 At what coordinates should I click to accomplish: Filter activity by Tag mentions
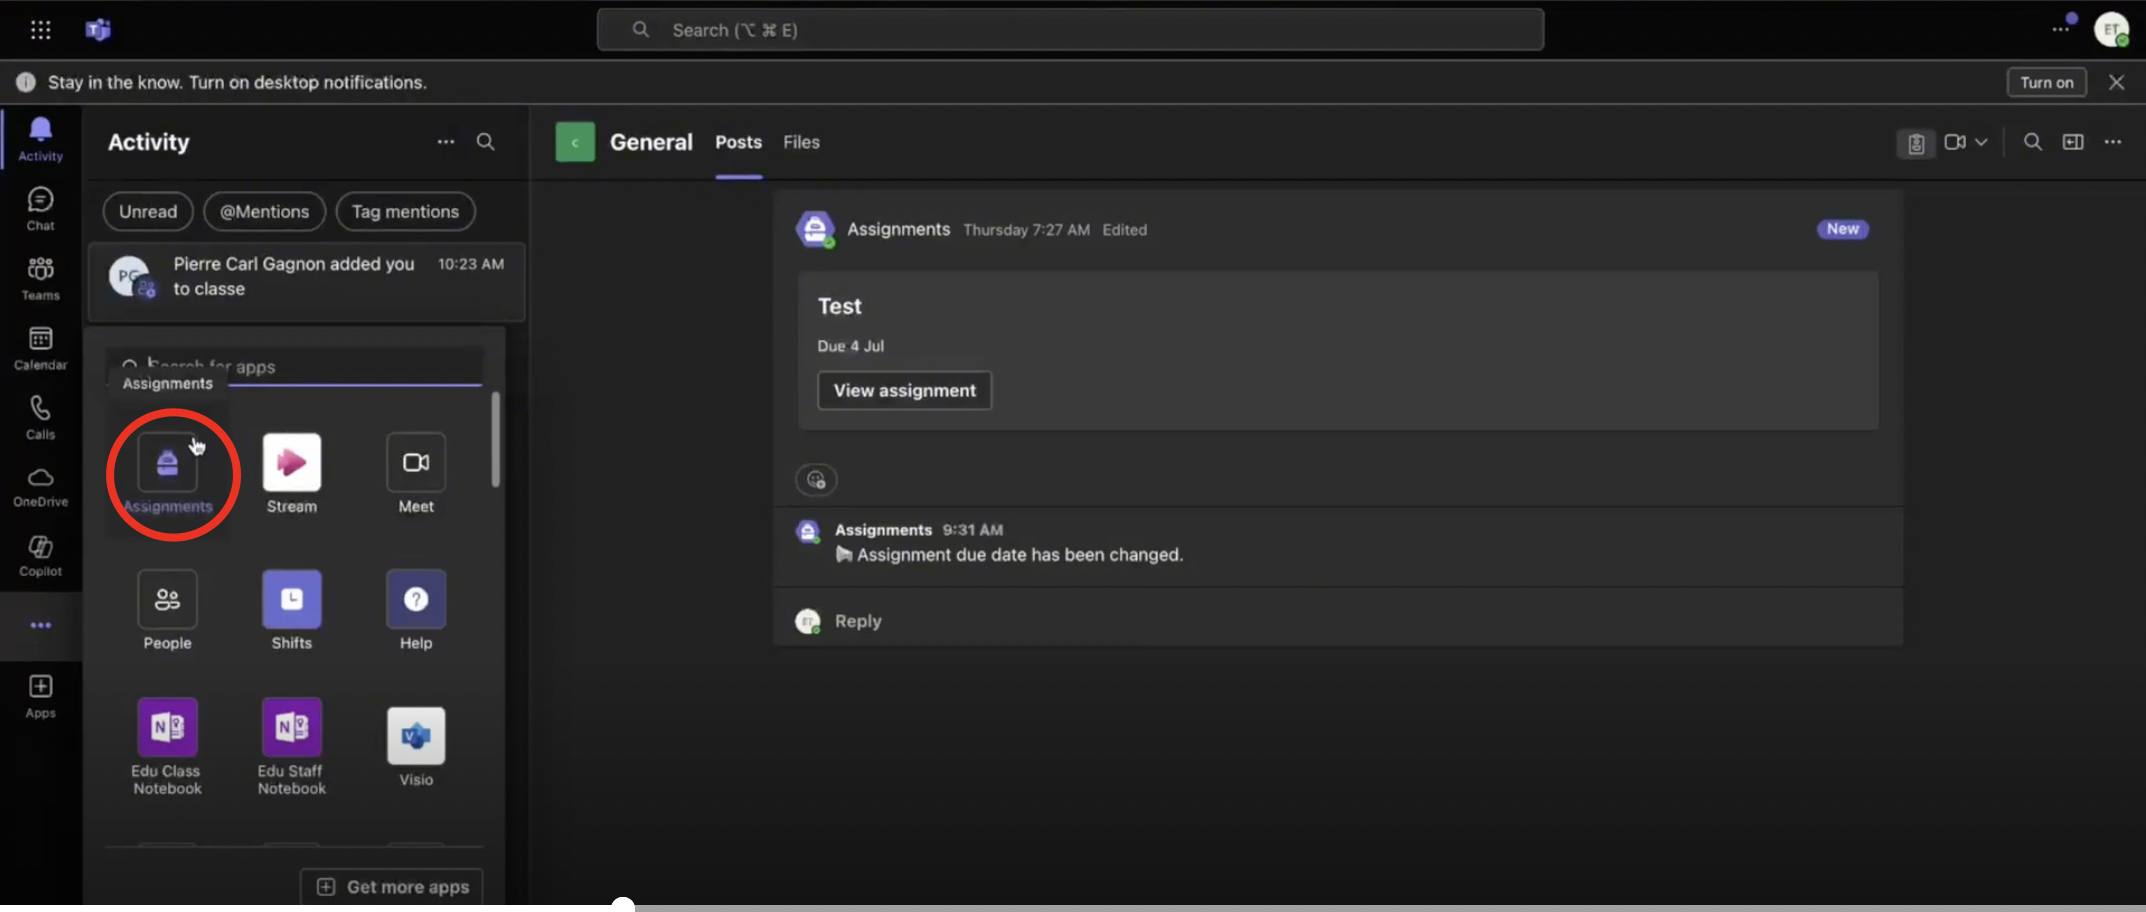click(405, 211)
